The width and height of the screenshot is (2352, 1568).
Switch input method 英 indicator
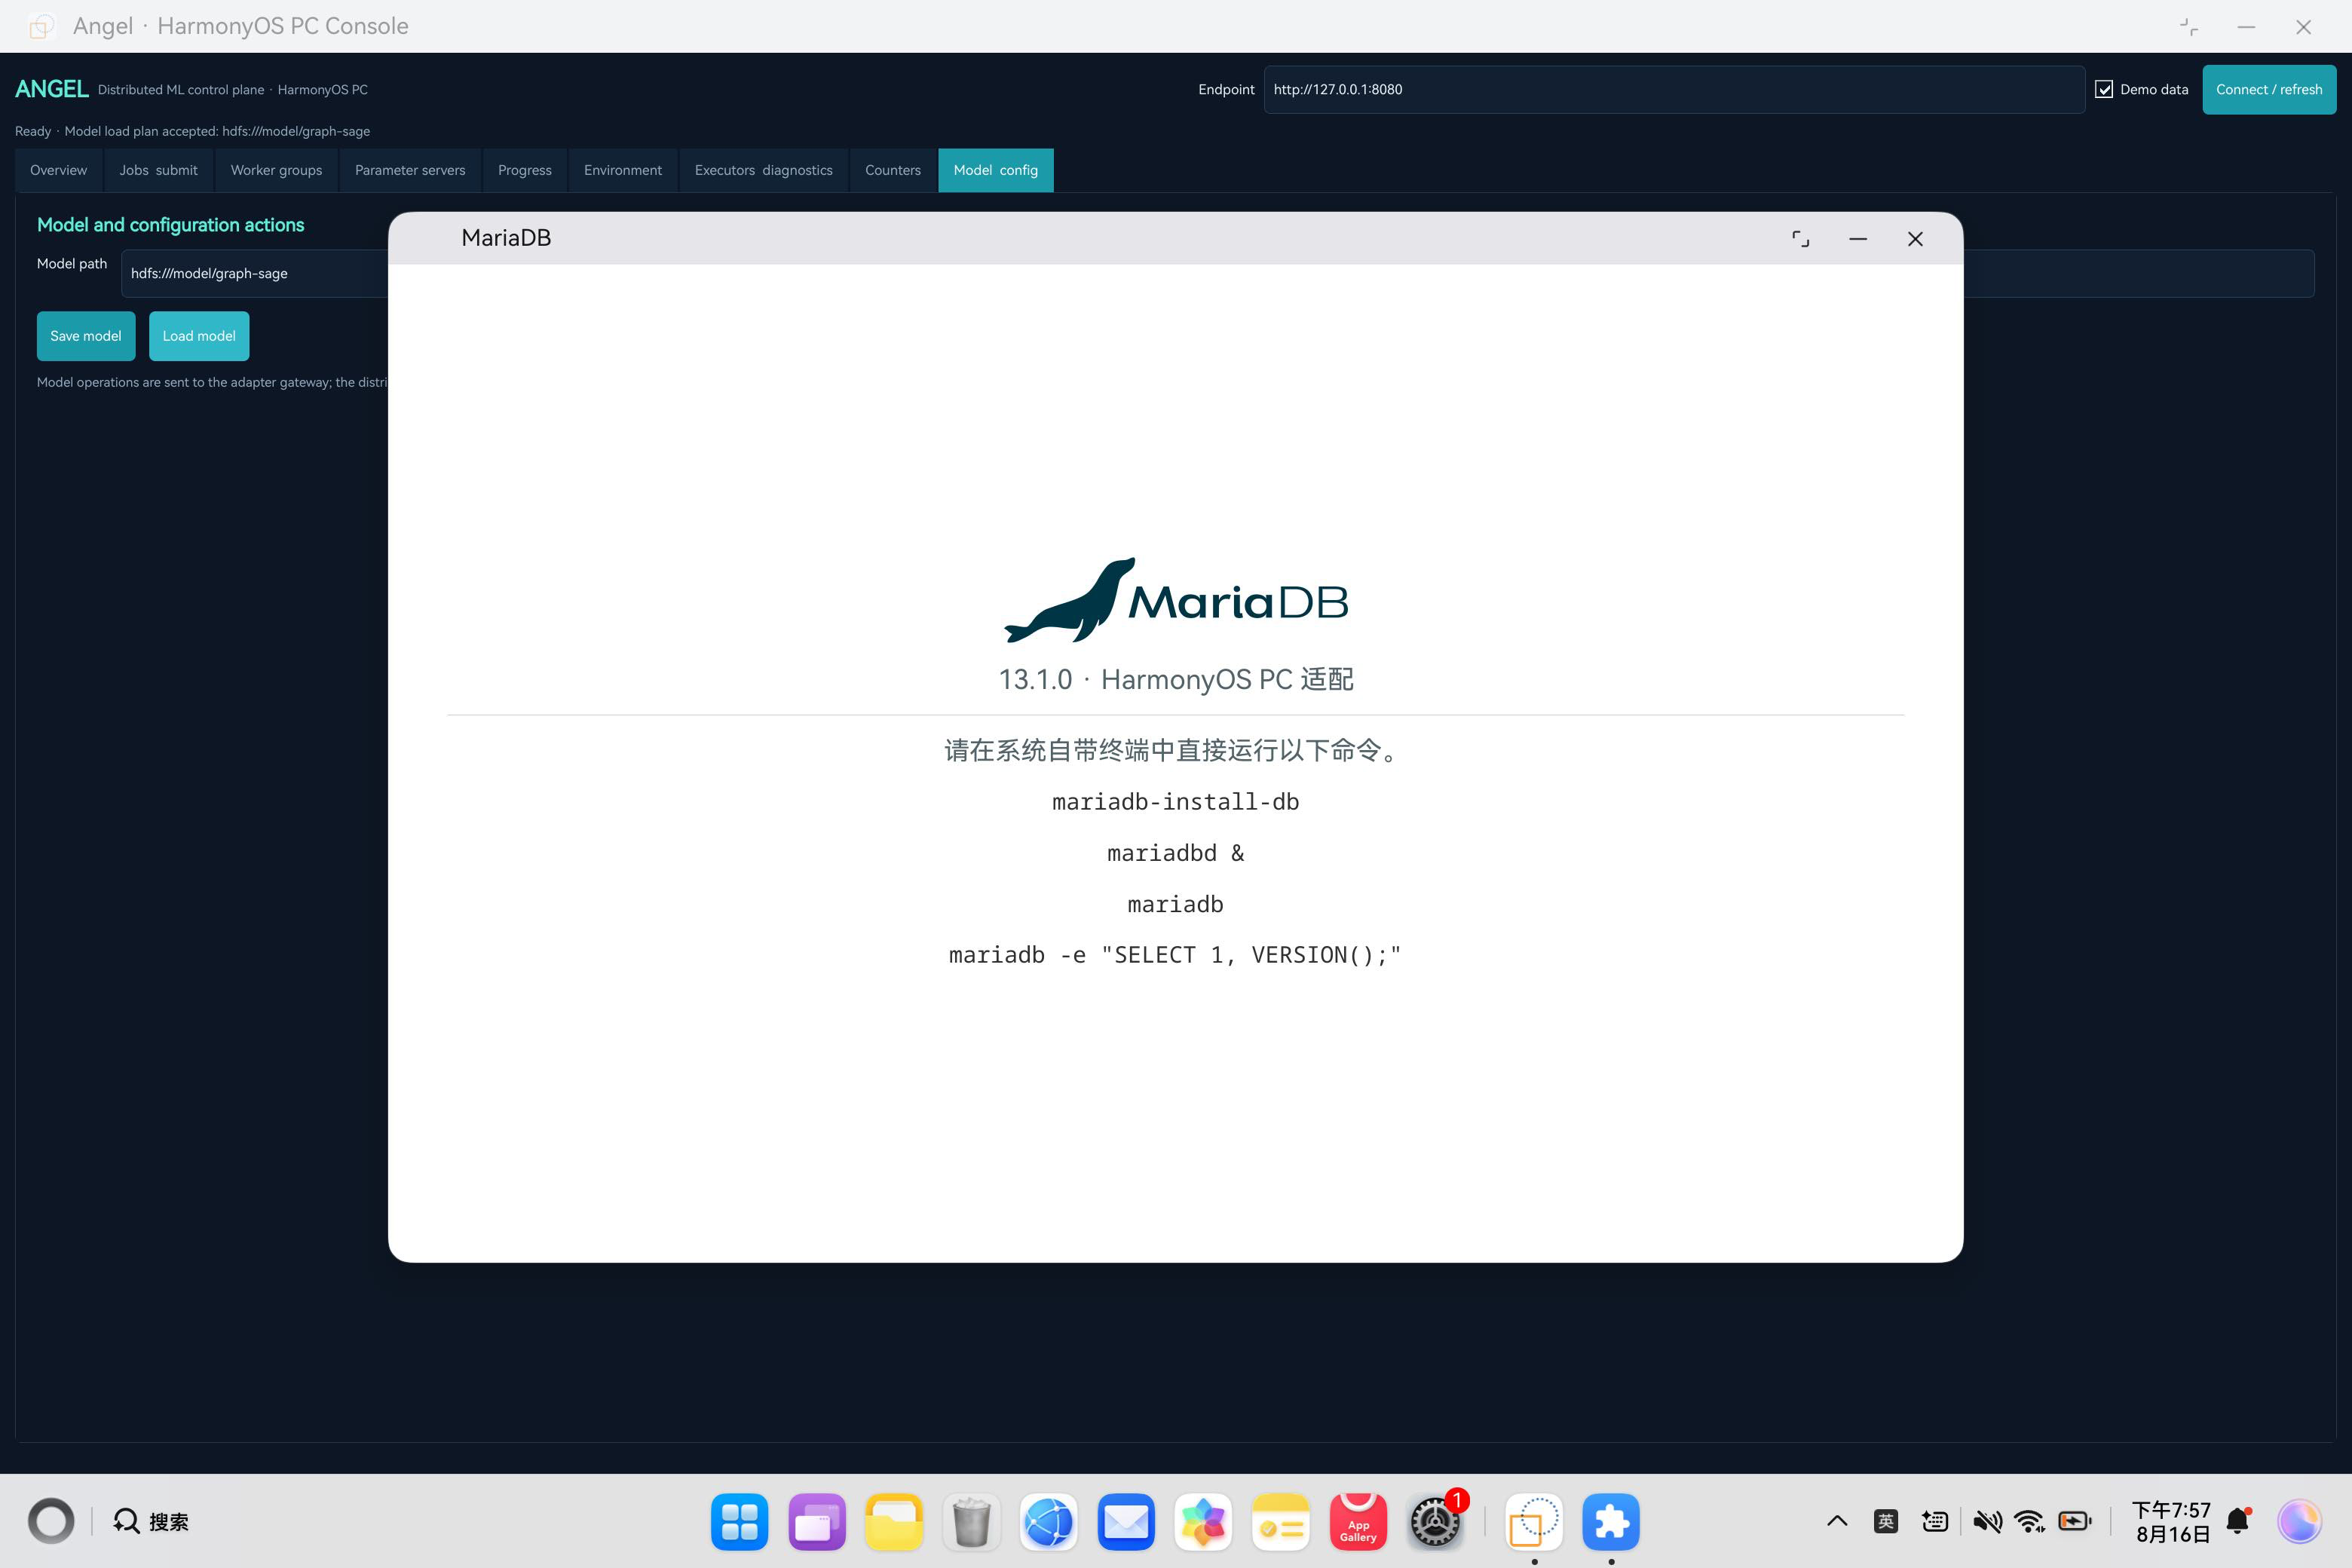pyautogui.click(x=1886, y=1521)
